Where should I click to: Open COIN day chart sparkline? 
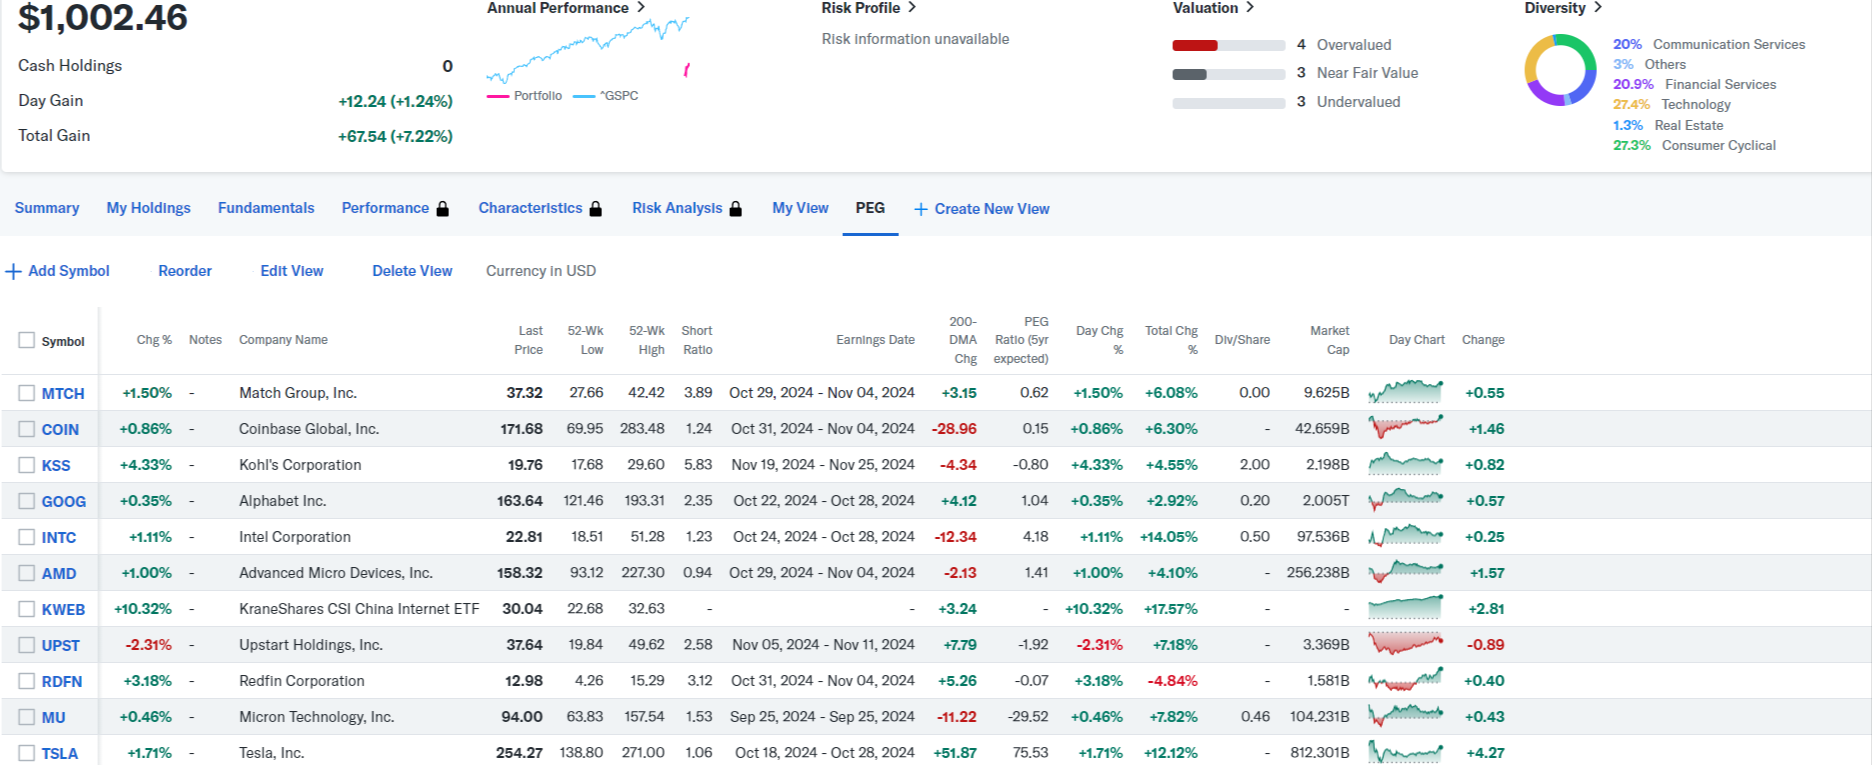tap(1406, 428)
